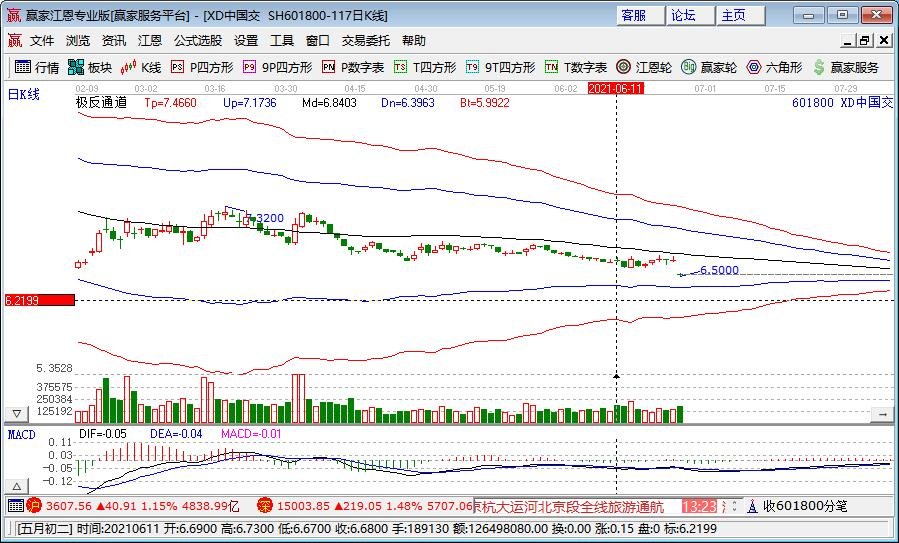Click the DEA=-0.04 reading
This screenshot has height=543, width=899.
tap(176, 434)
